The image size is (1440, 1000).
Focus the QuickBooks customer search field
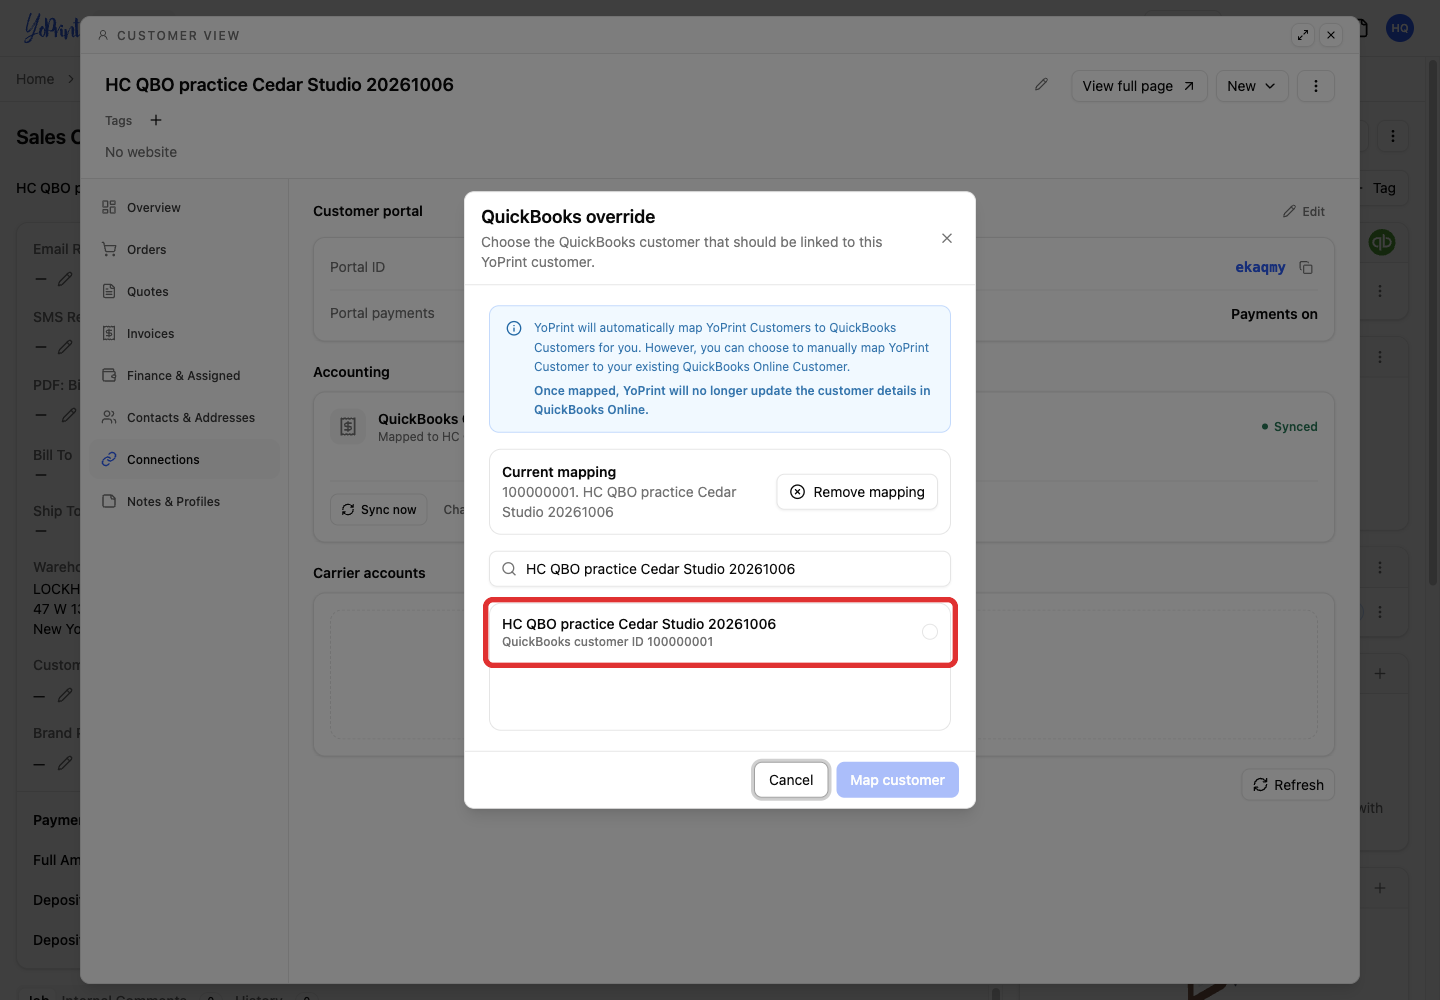tap(720, 569)
